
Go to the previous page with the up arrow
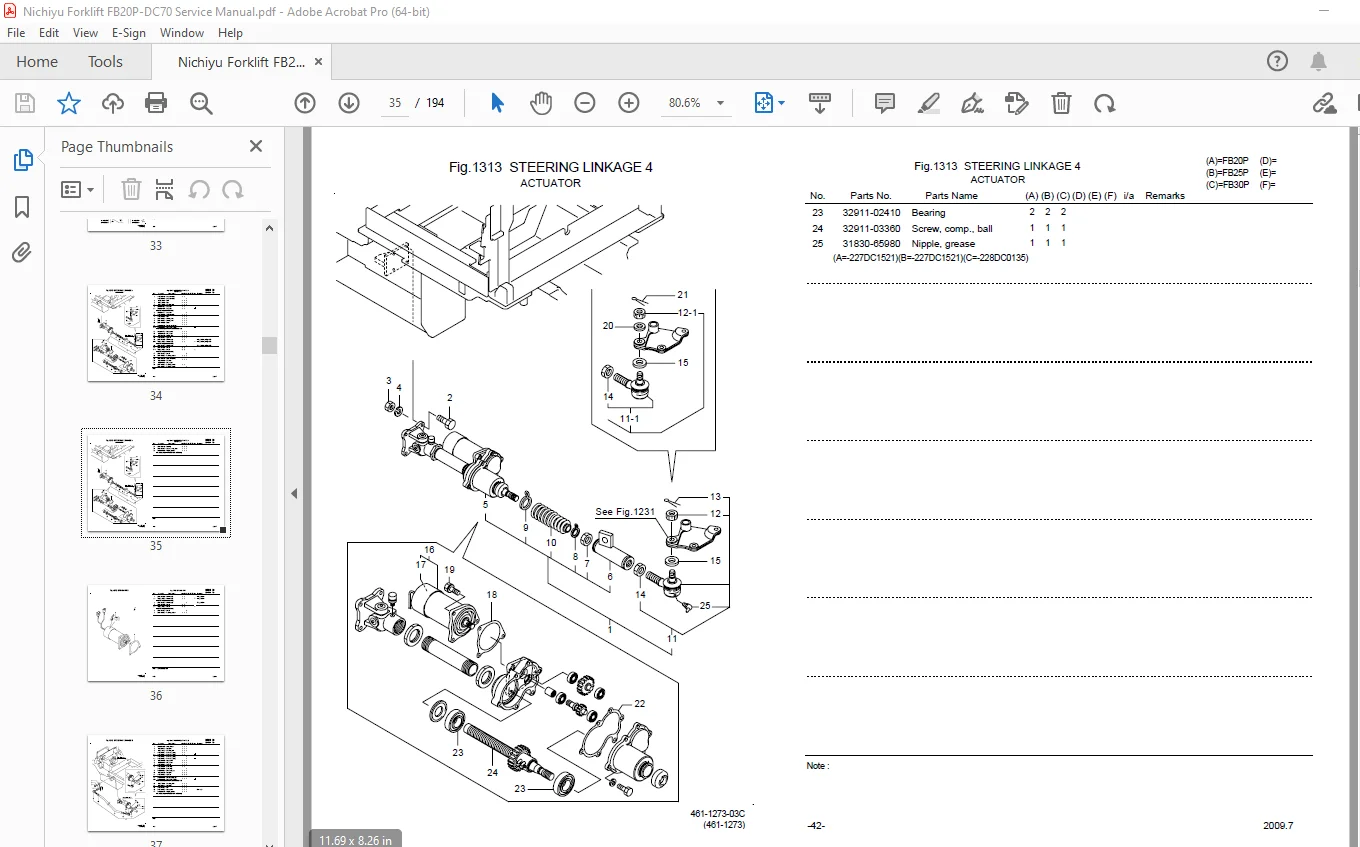coord(305,103)
